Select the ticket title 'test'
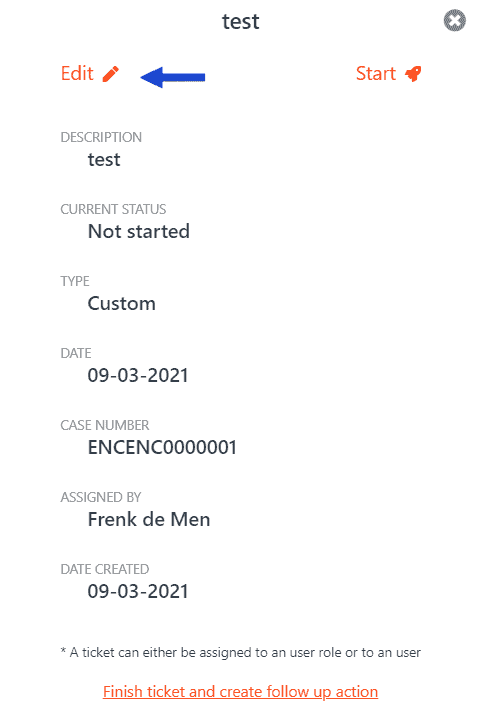The width and height of the screenshot is (485, 725). (x=240, y=21)
